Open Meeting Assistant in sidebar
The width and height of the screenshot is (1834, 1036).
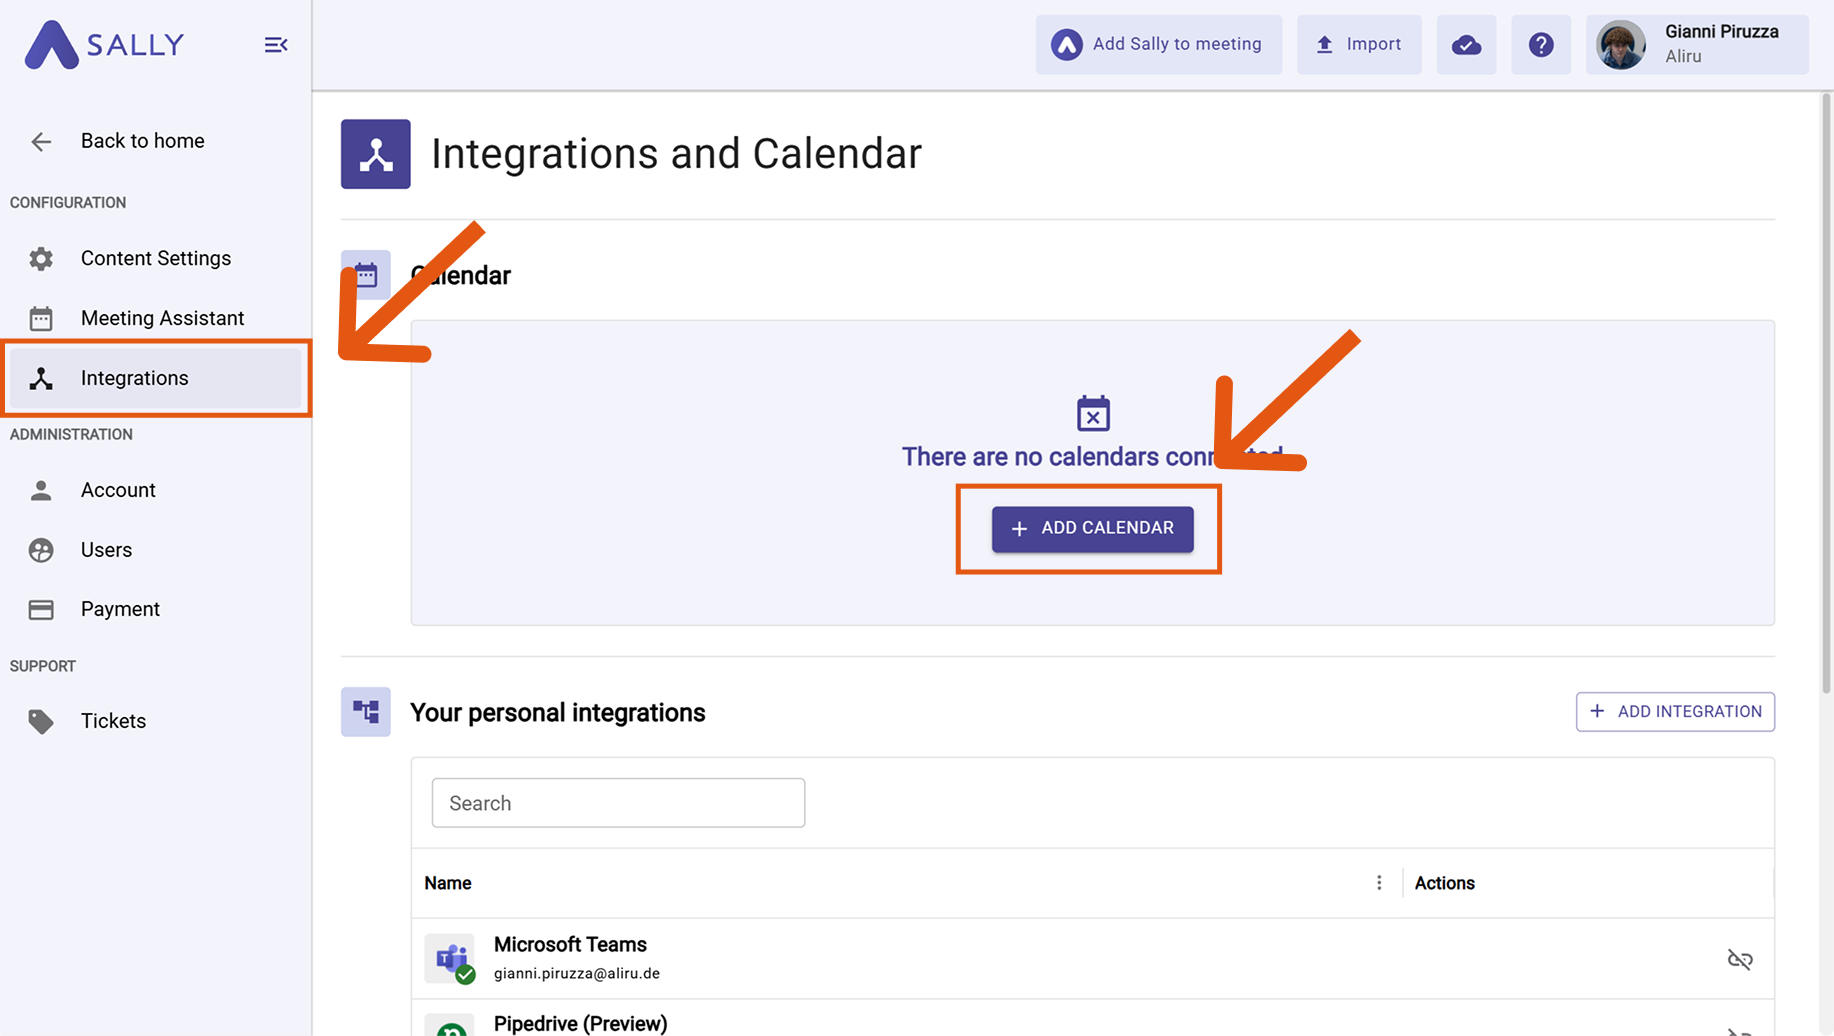155,318
